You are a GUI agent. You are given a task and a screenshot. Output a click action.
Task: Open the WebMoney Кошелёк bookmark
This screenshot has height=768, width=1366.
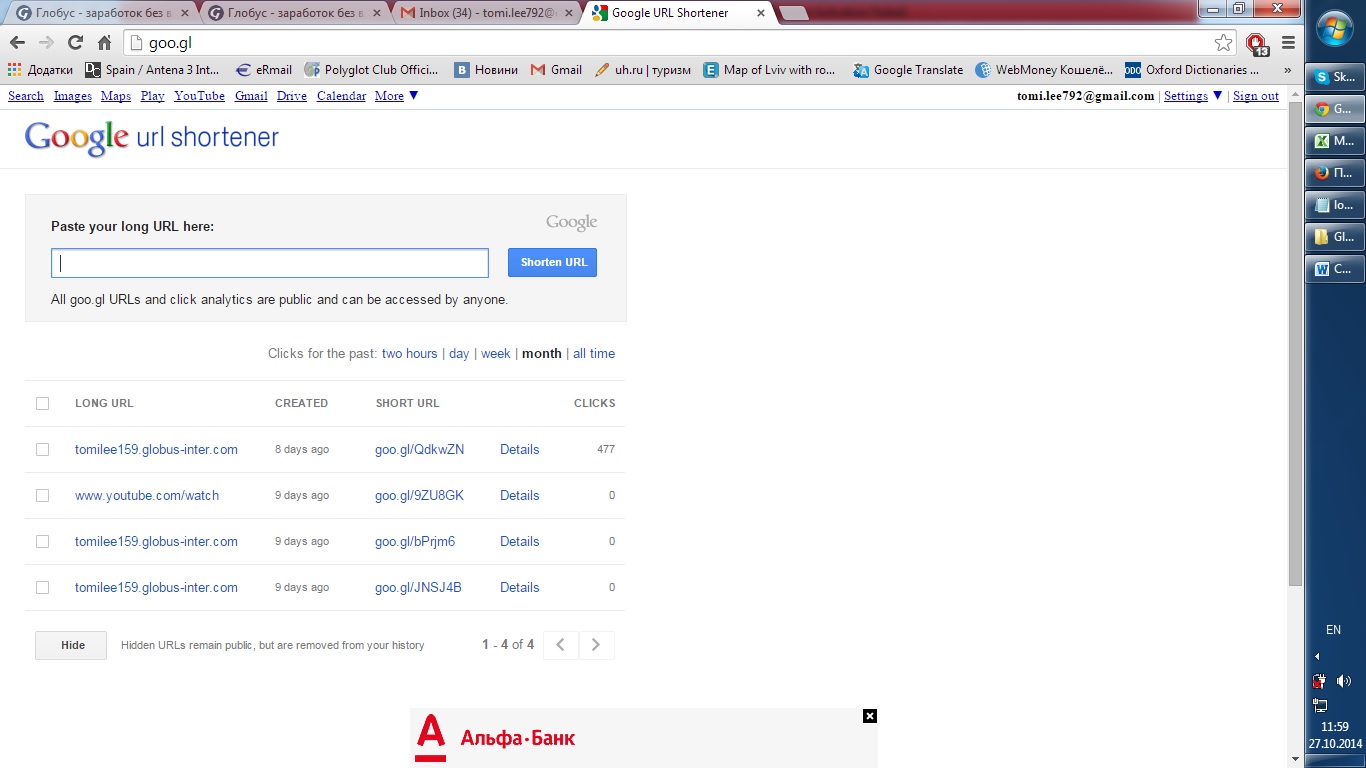(x=1044, y=70)
